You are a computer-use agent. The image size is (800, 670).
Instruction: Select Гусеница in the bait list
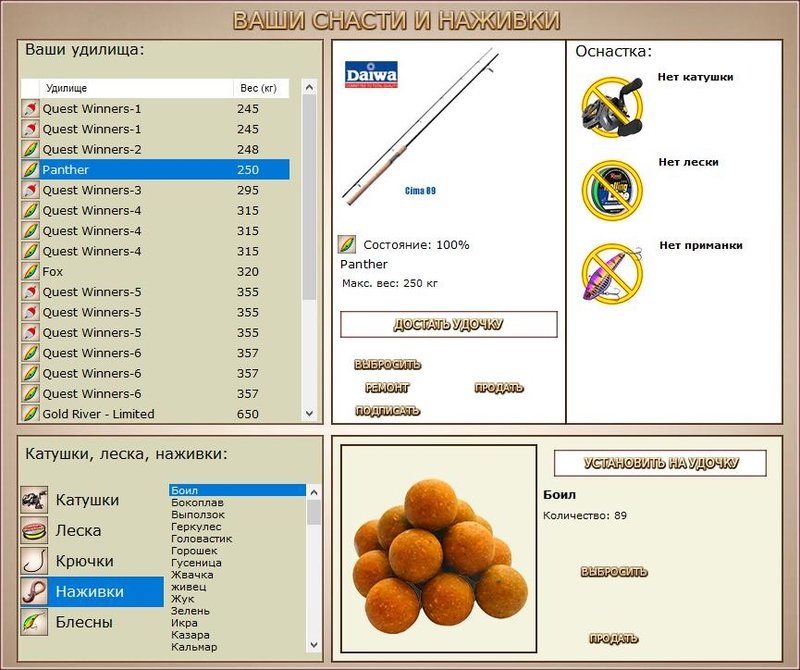237,563
